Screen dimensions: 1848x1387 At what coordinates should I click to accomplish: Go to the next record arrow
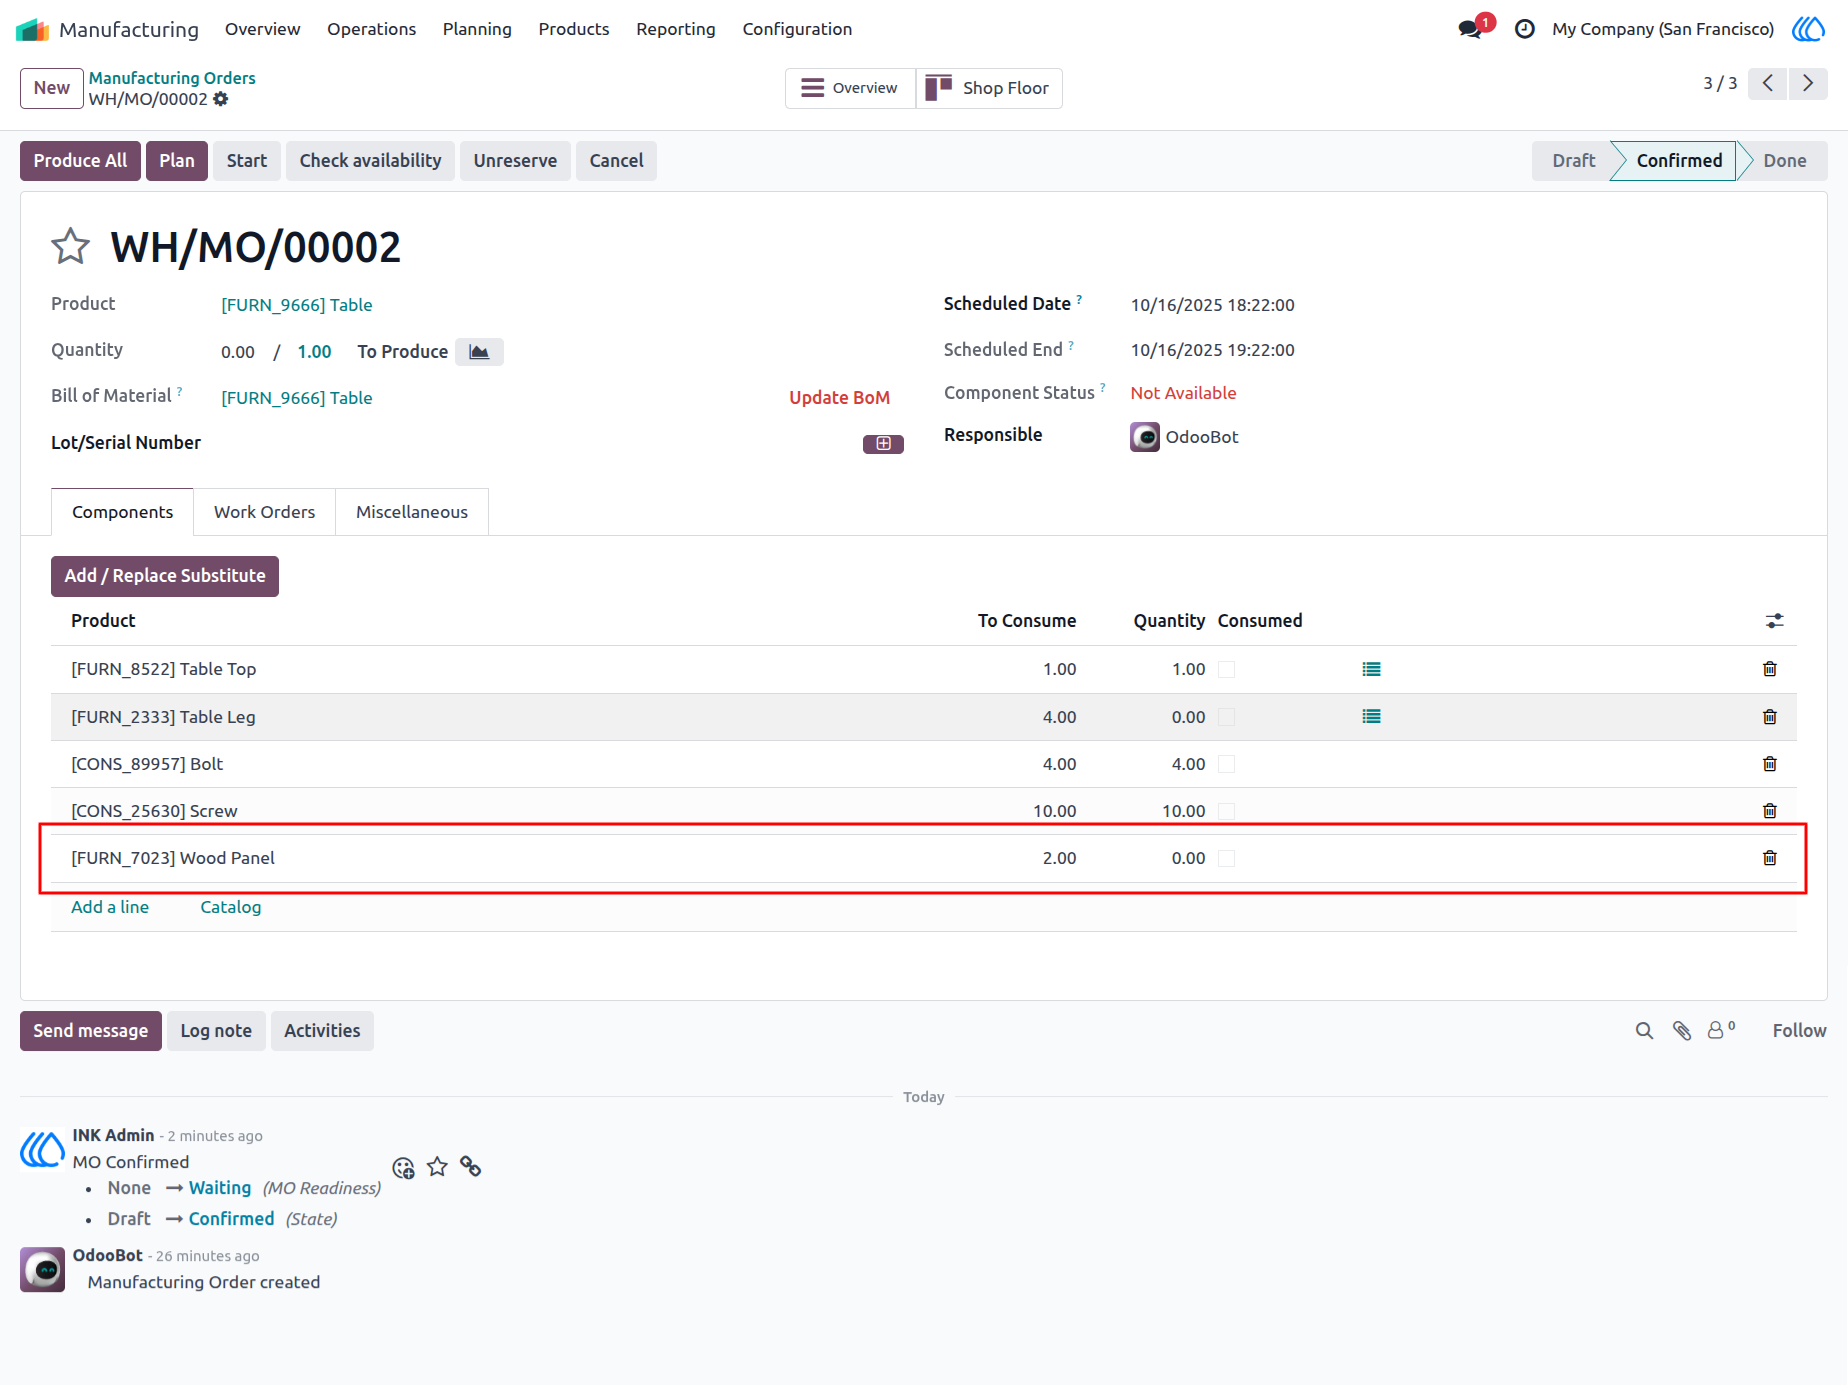click(x=1808, y=83)
